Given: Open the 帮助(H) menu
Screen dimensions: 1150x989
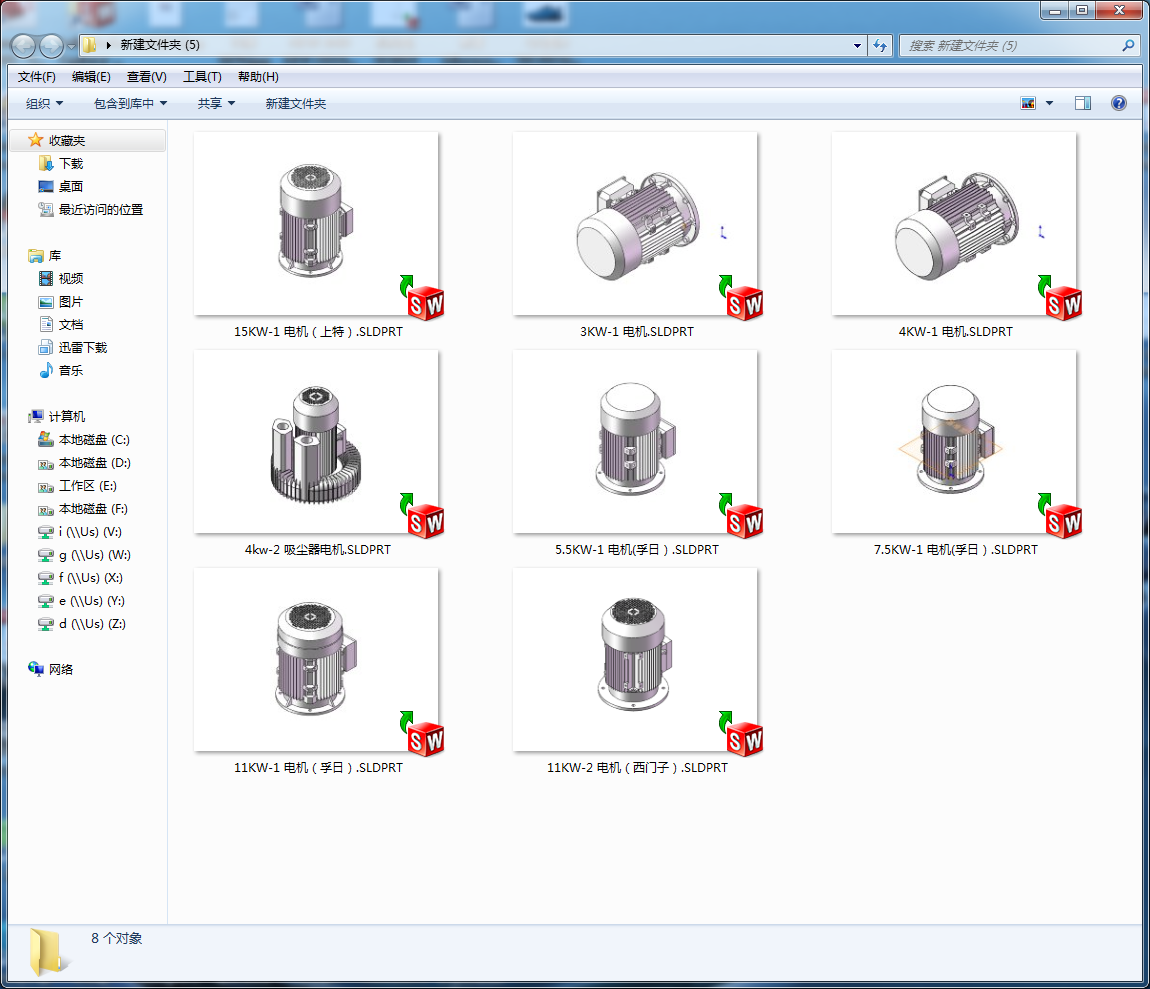Looking at the screenshot, I should 258,77.
